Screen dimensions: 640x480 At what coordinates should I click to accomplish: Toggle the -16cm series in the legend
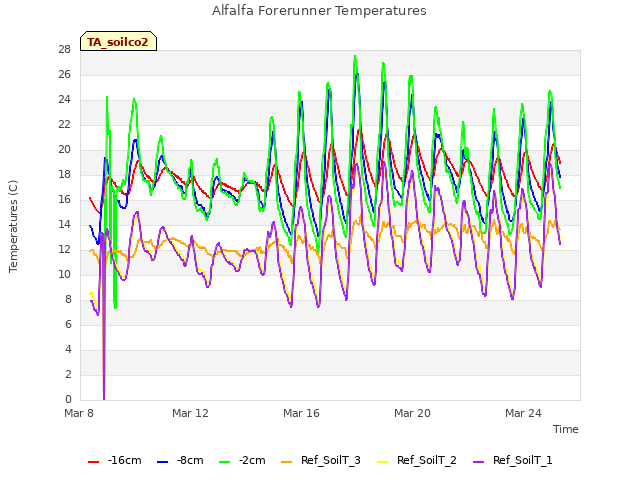point(115,461)
